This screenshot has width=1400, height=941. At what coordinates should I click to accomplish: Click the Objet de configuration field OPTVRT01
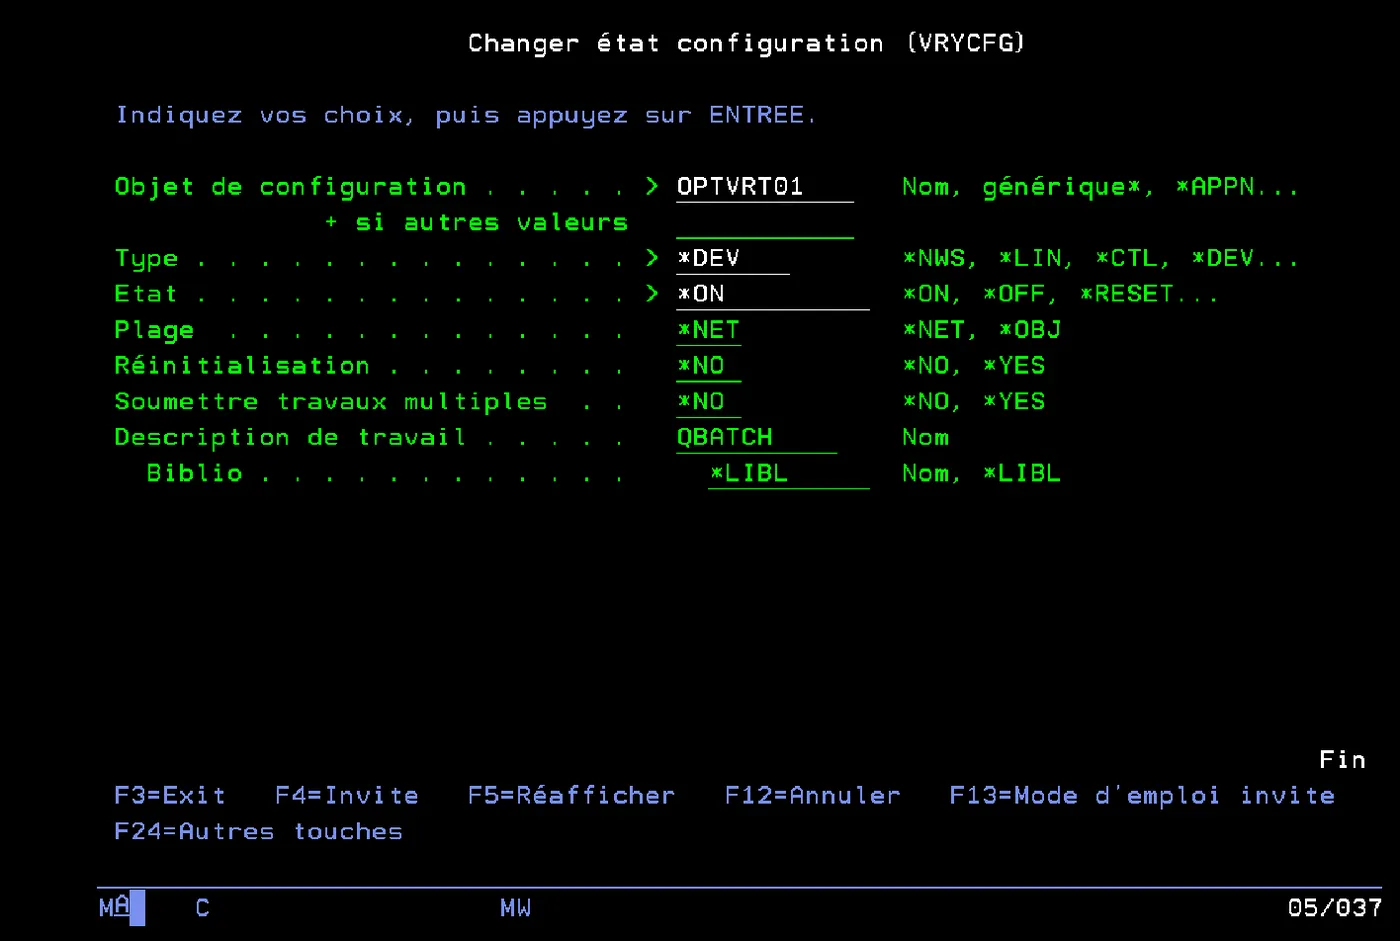[764, 187]
